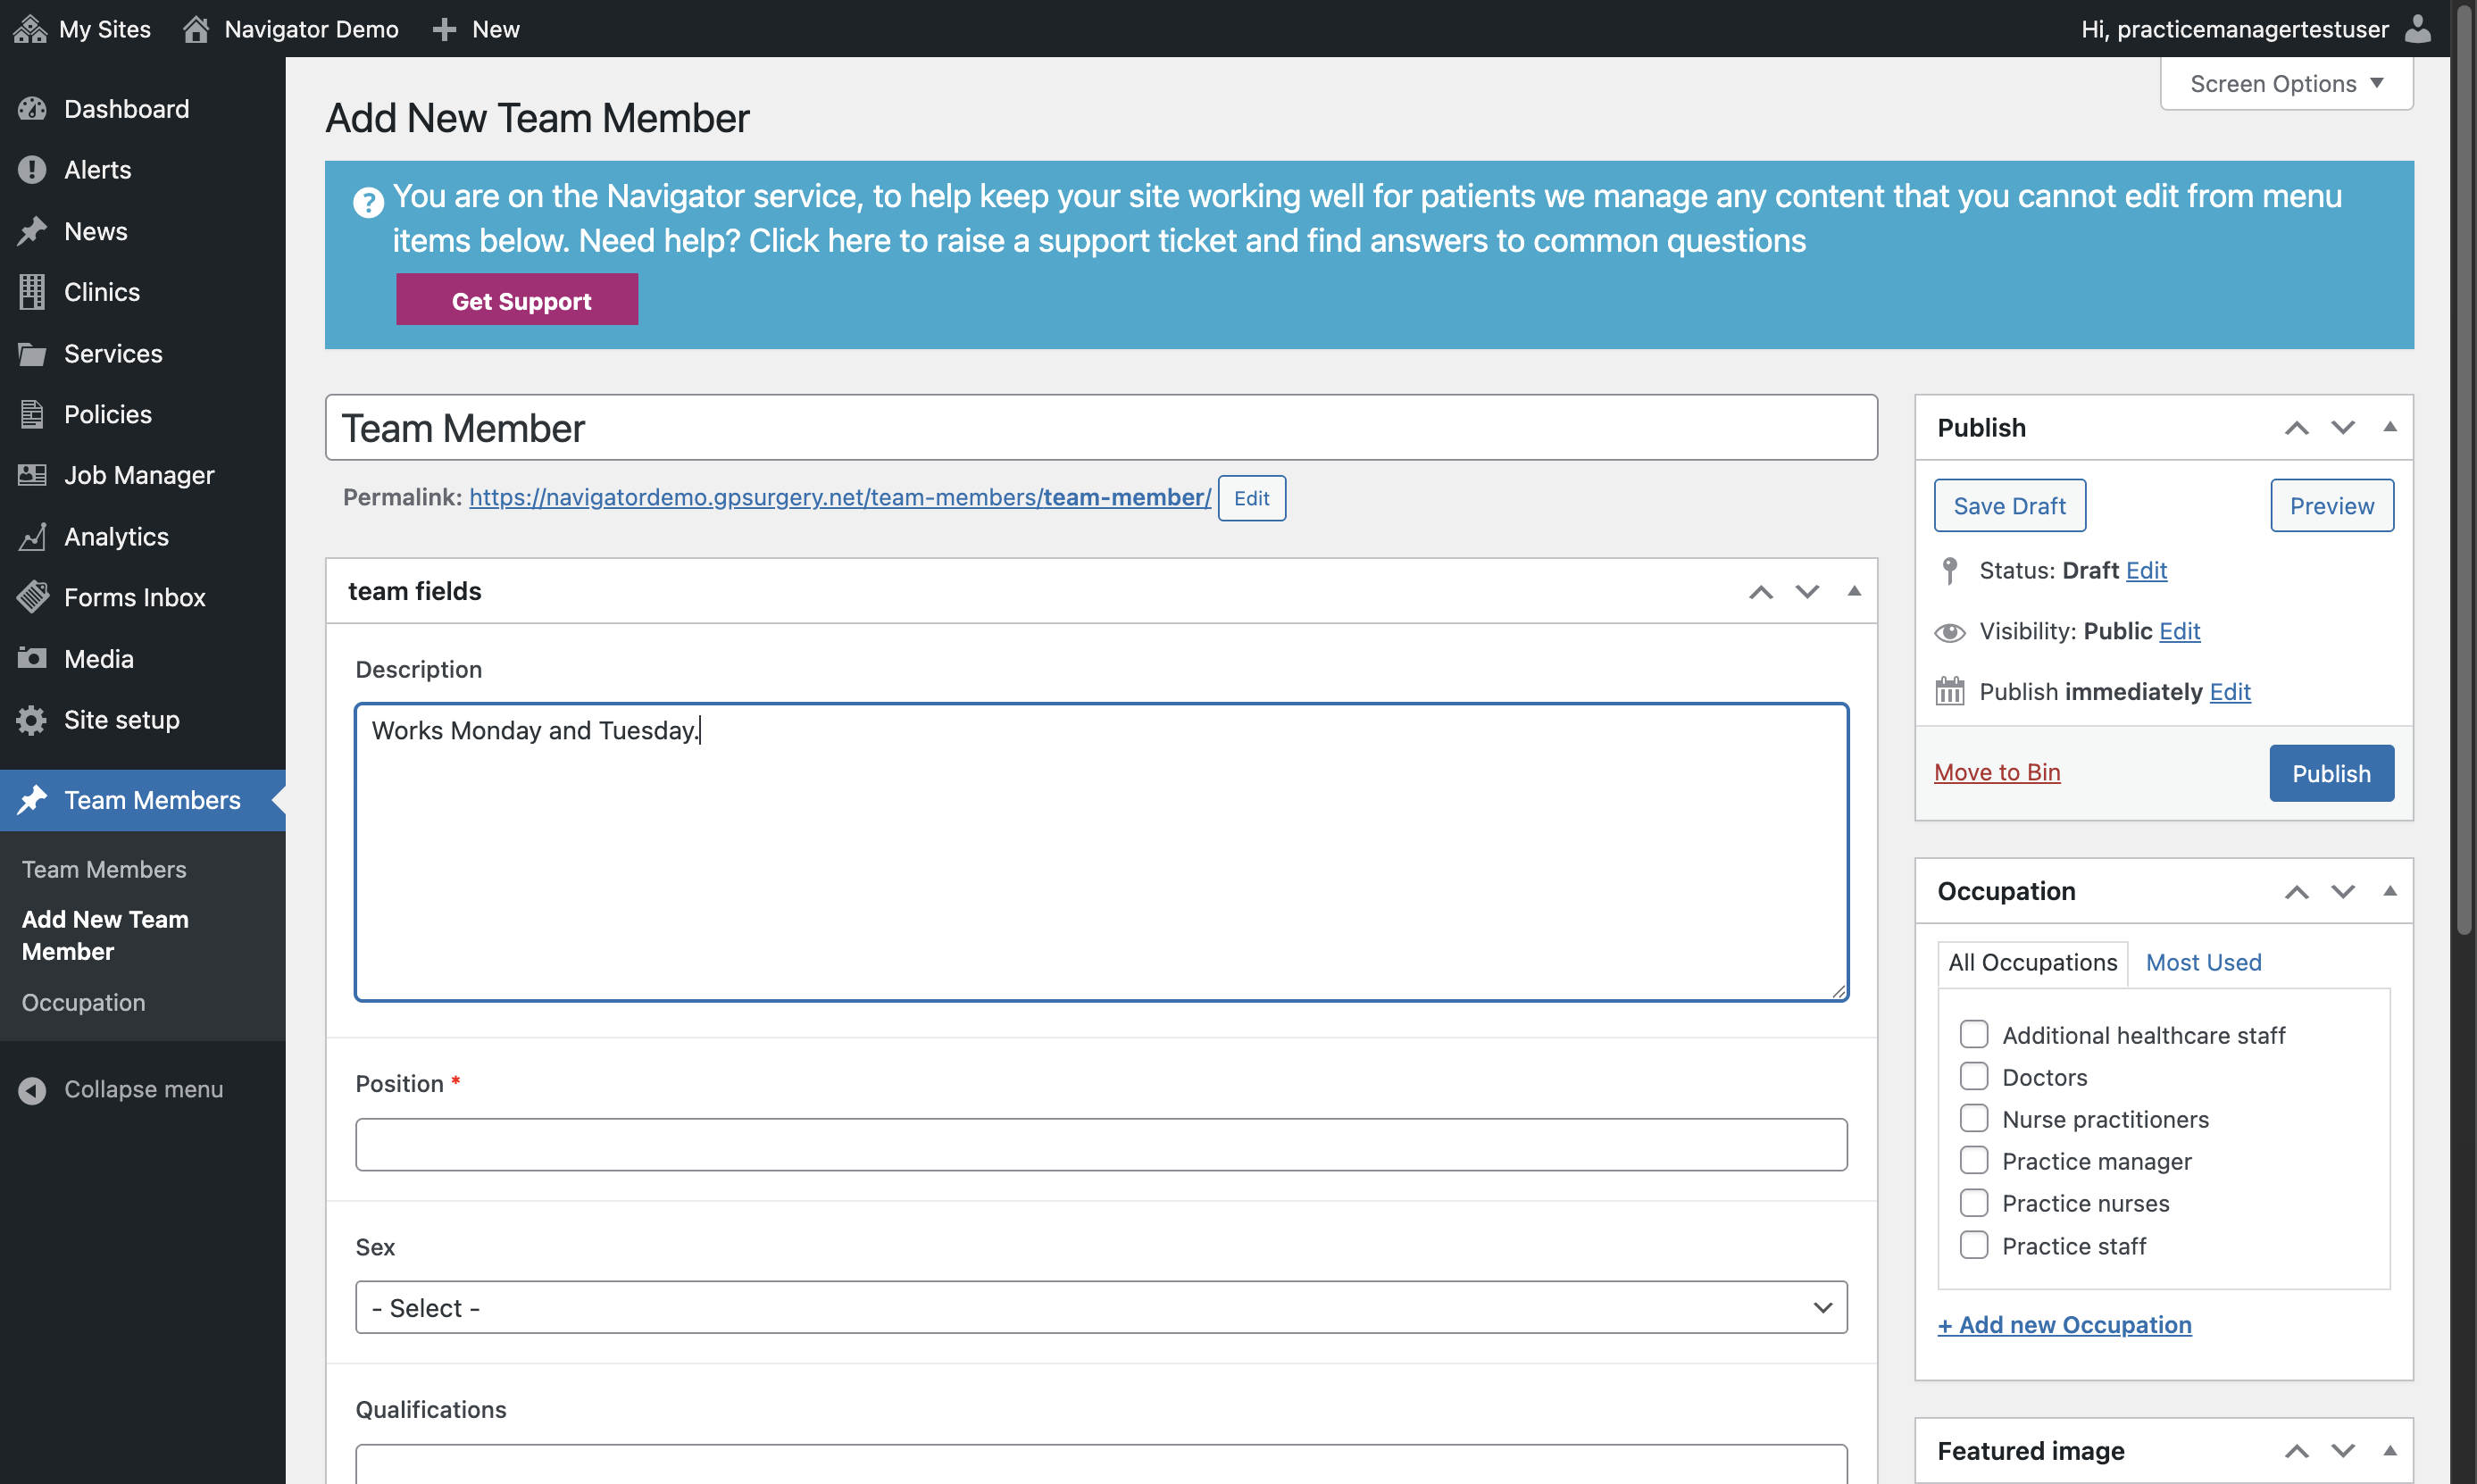Click the blue Publish button
2477x1484 pixels.
click(x=2332, y=773)
